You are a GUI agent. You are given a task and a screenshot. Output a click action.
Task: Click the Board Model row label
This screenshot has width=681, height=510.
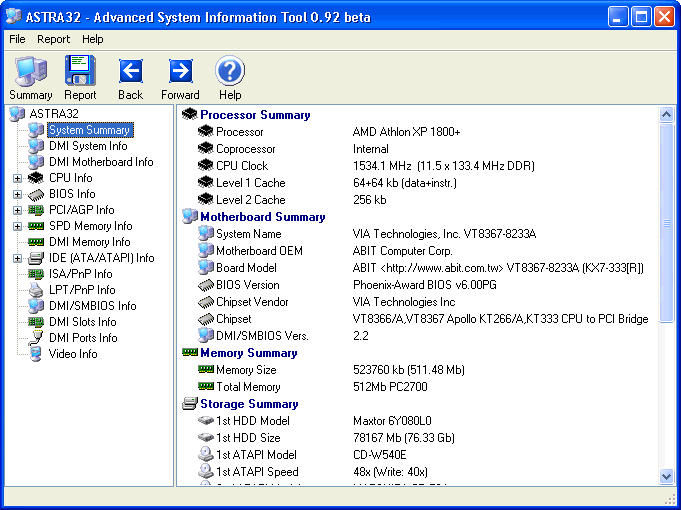coord(246,268)
